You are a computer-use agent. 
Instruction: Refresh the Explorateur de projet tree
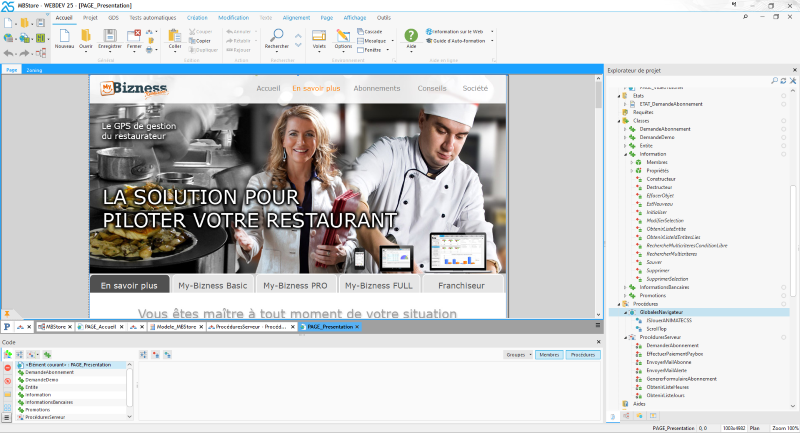click(x=783, y=81)
